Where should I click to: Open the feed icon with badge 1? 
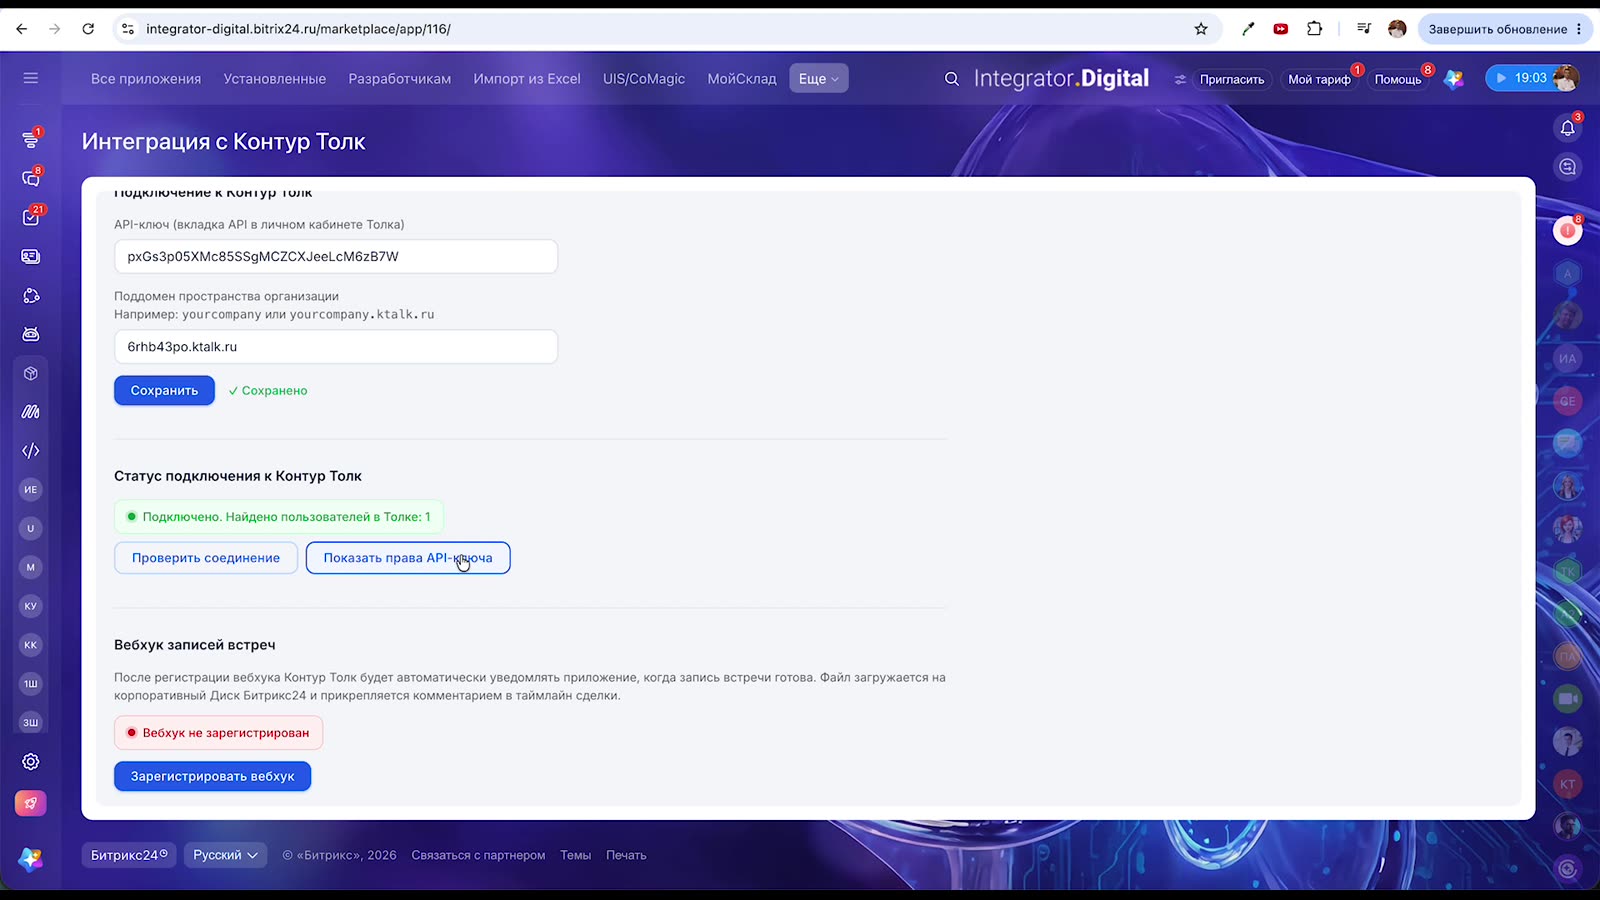pyautogui.click(x=31, y=140)
